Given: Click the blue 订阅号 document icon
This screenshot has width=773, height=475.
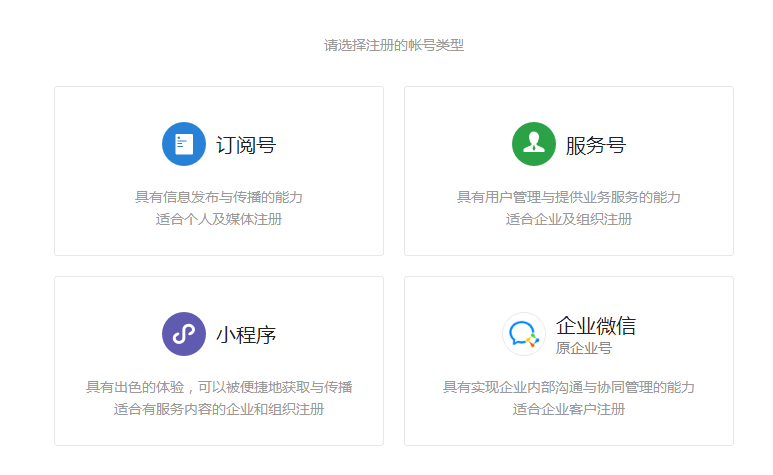Looking at the screenshot, I should 184,144.
